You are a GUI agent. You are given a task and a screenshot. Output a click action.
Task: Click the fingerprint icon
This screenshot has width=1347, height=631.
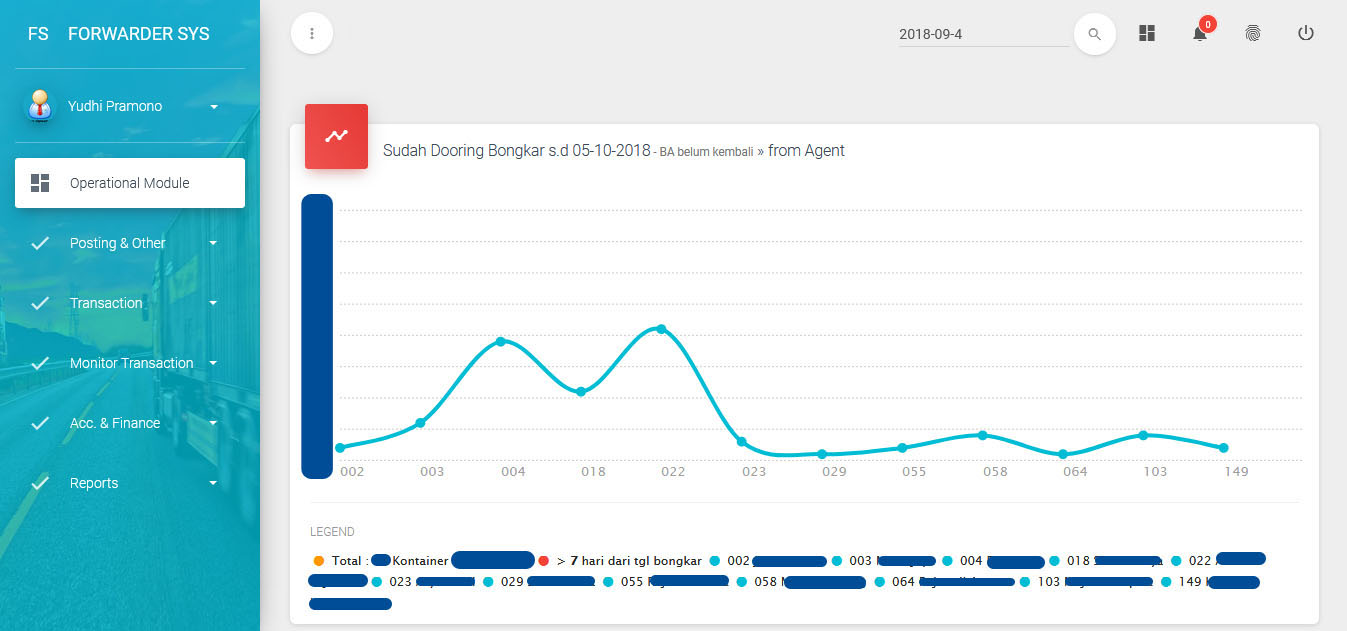pos(1252,33)
